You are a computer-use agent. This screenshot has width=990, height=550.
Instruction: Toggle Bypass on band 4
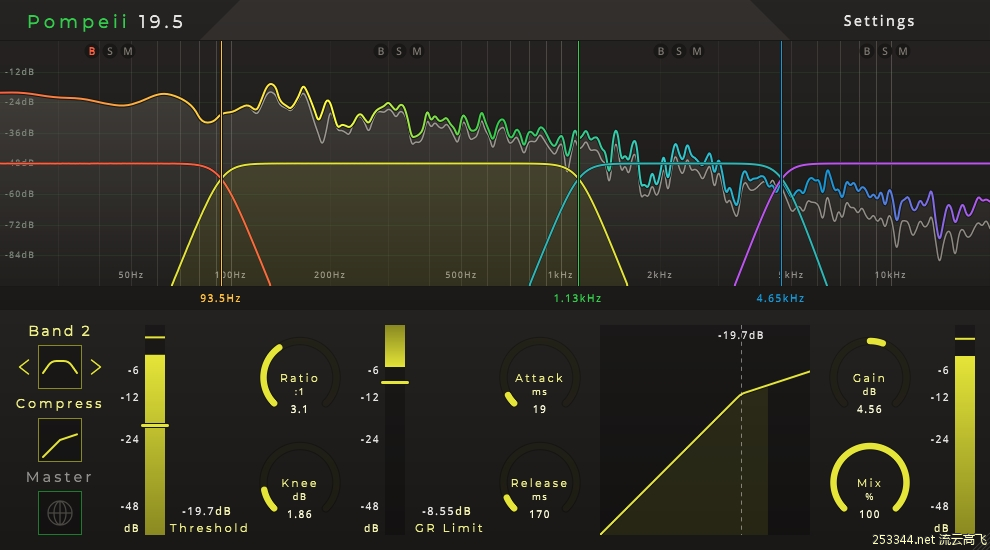867,51
